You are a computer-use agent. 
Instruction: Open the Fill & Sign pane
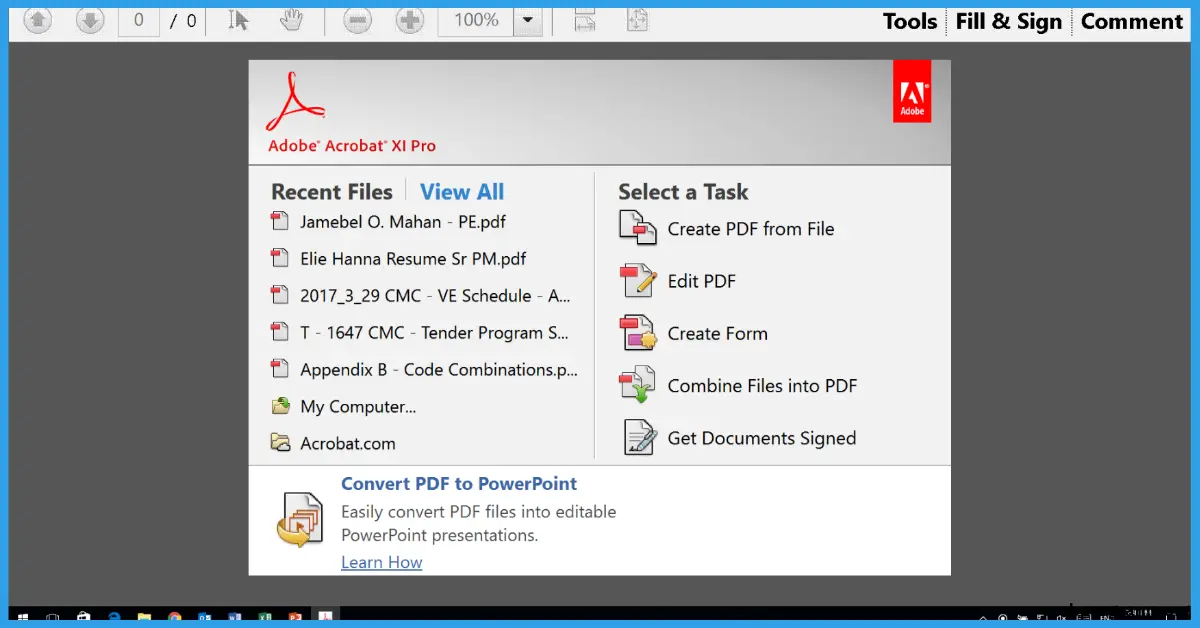1008,21
